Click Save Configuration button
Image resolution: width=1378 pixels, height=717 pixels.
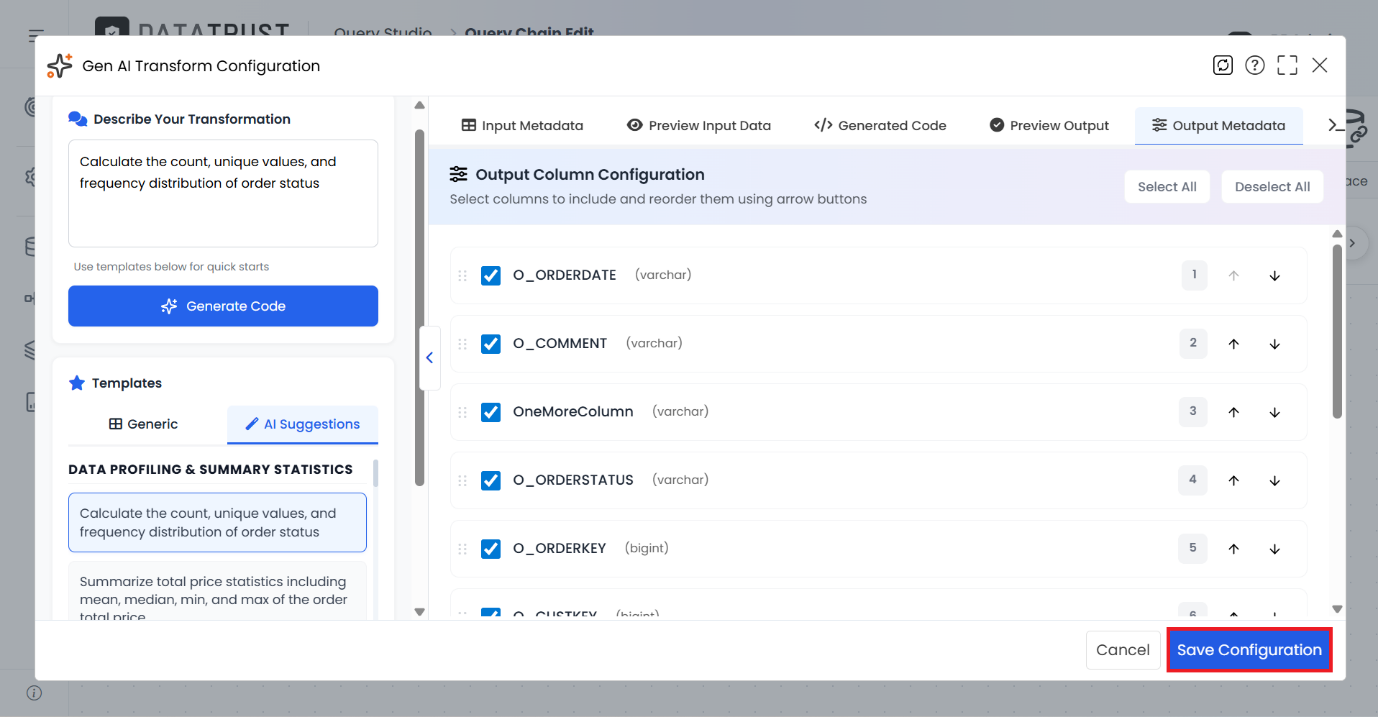tap(1249, 650)
